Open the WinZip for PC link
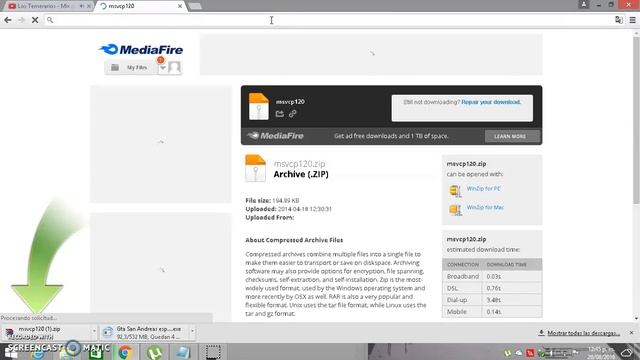This screenshot has height=360, width=640. pos(483,189)
